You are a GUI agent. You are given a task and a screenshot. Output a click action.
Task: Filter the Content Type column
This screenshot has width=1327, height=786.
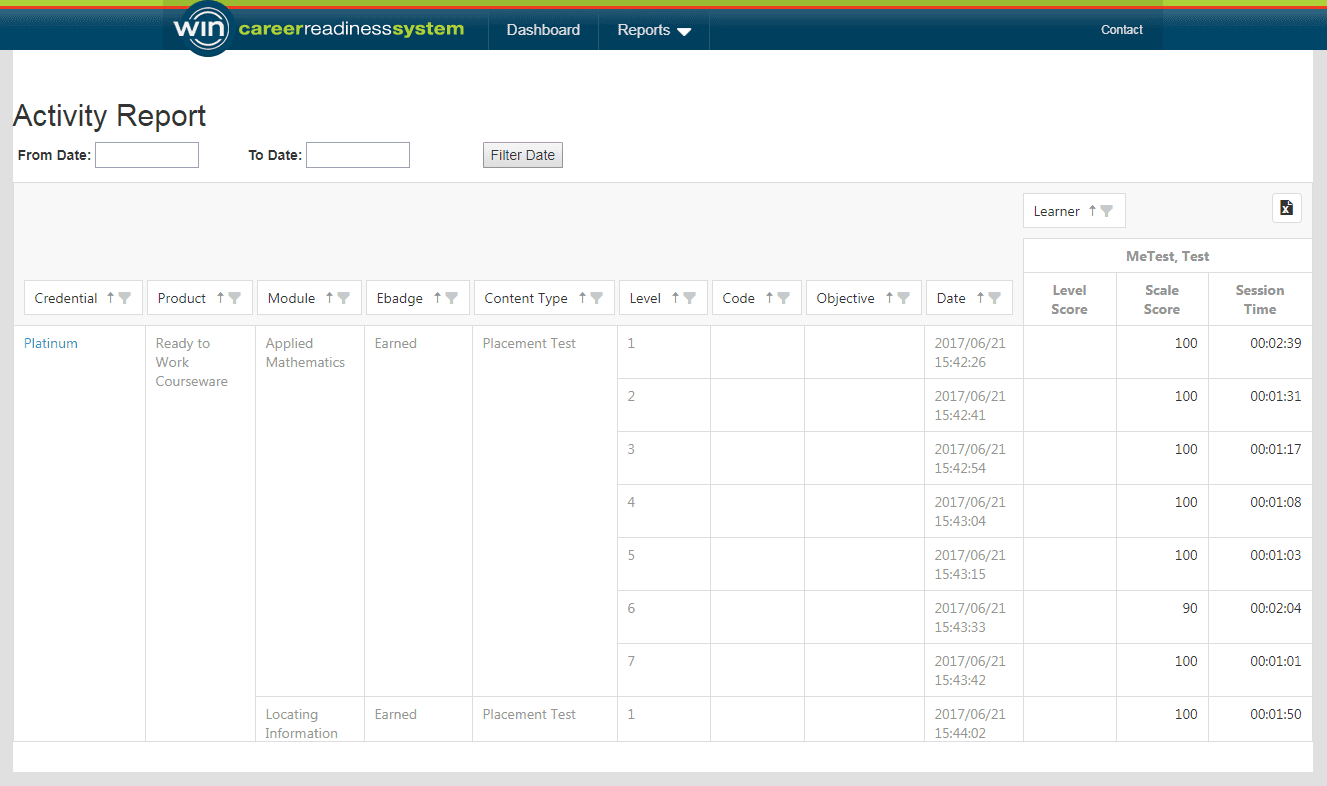tap(597, 298)
